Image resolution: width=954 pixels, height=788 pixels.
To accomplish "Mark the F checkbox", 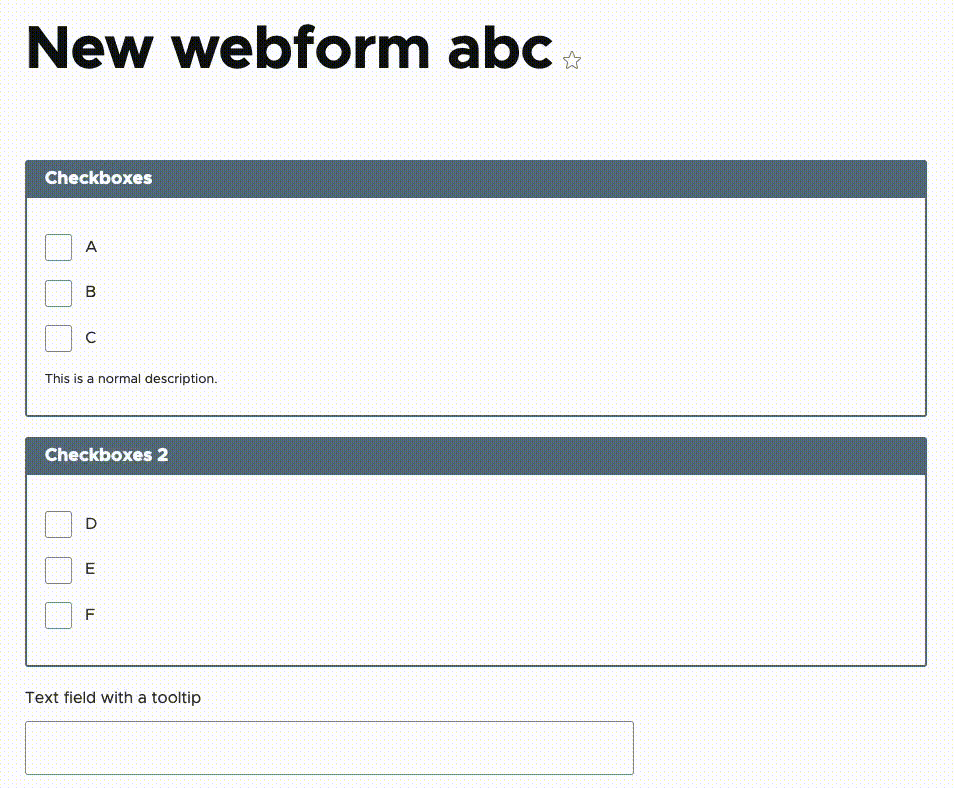I will 58,615.
